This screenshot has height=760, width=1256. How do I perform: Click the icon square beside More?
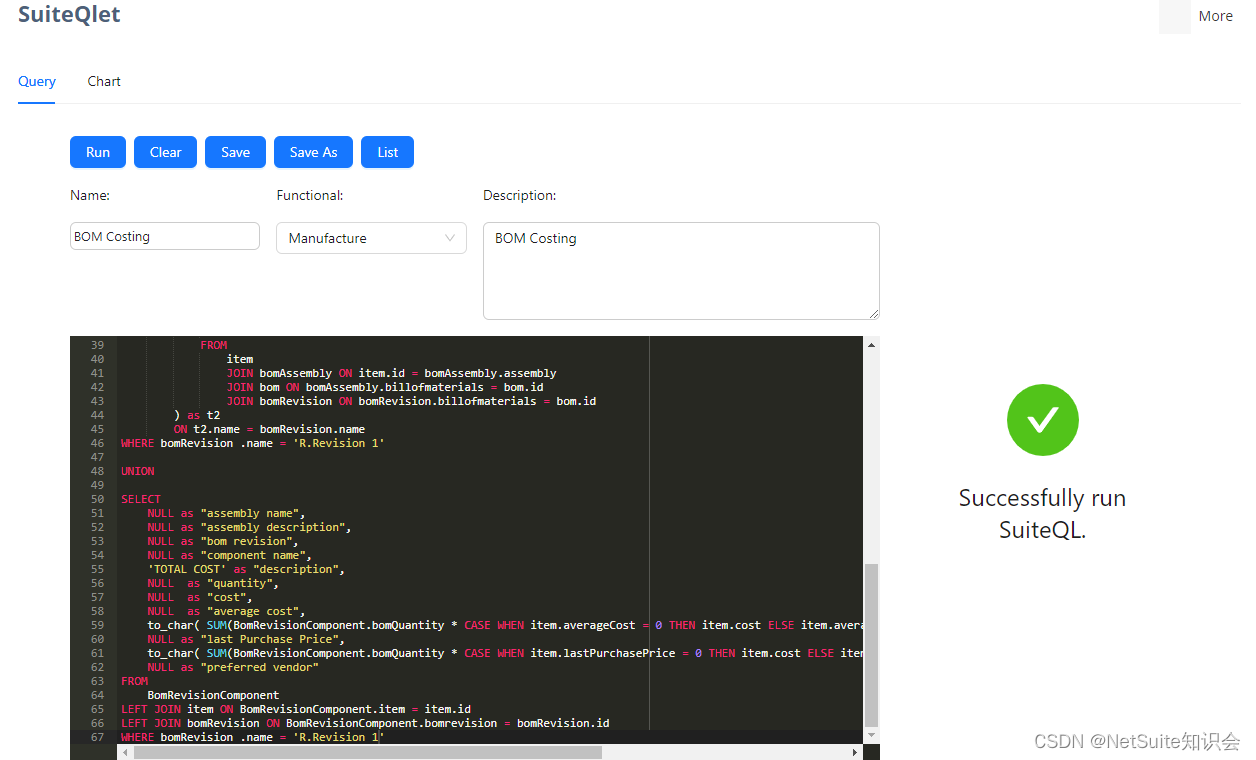1174,16
